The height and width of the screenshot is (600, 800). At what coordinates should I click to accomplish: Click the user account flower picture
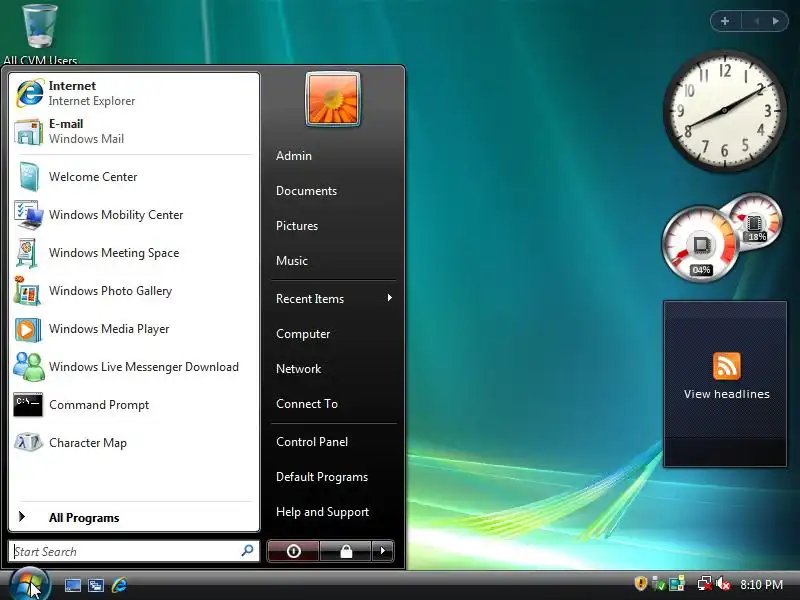[x=333, y=99]
